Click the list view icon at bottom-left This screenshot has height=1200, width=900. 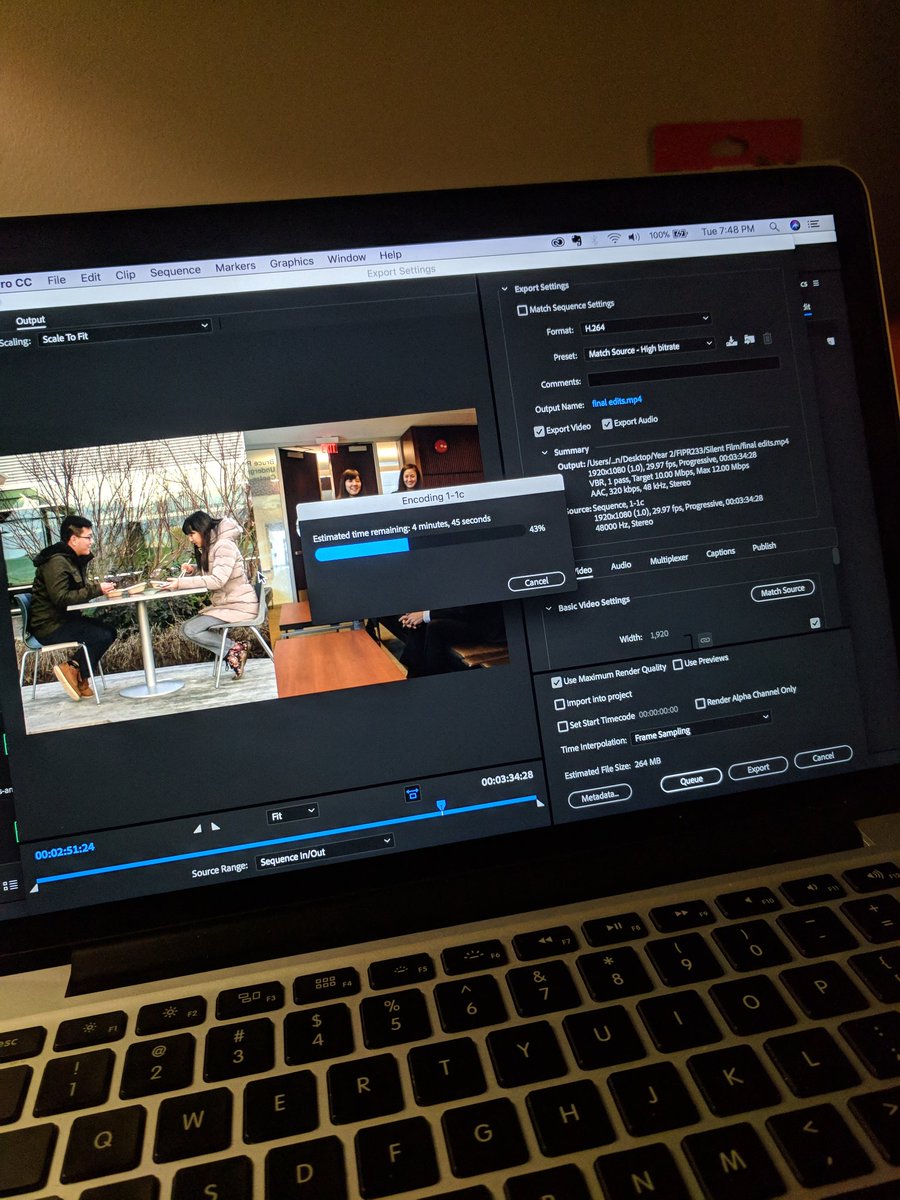coord(11,886)
